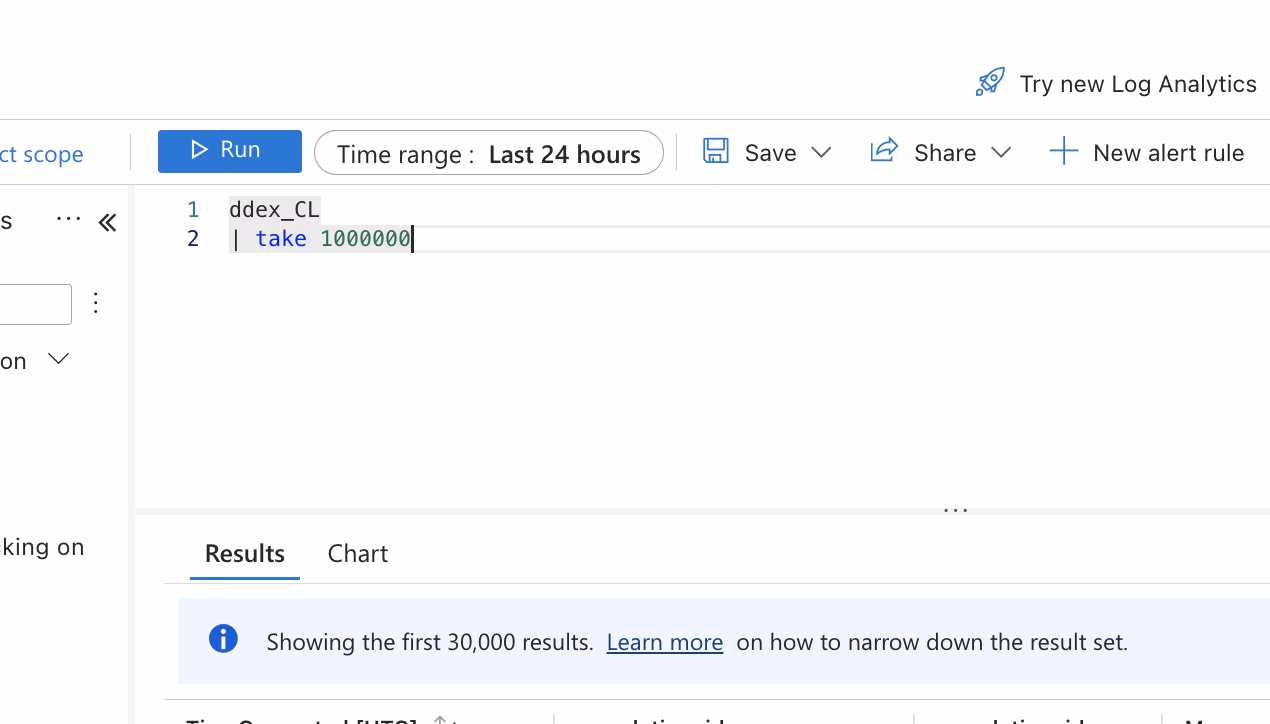Screen dimensions: 1270x724
Task: Focus the side pane search field
Action: click(x=36, y=304)
